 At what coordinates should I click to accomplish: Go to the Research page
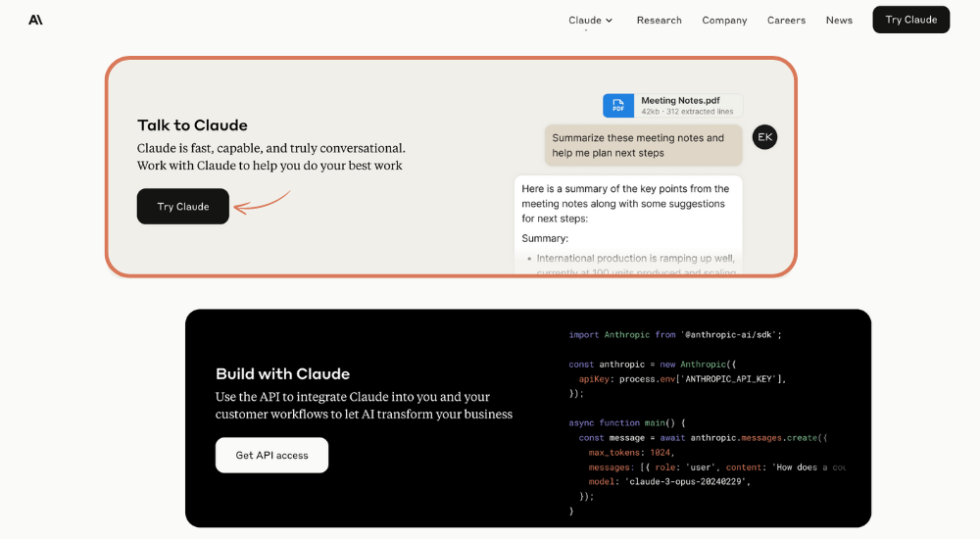click(659, 20)
